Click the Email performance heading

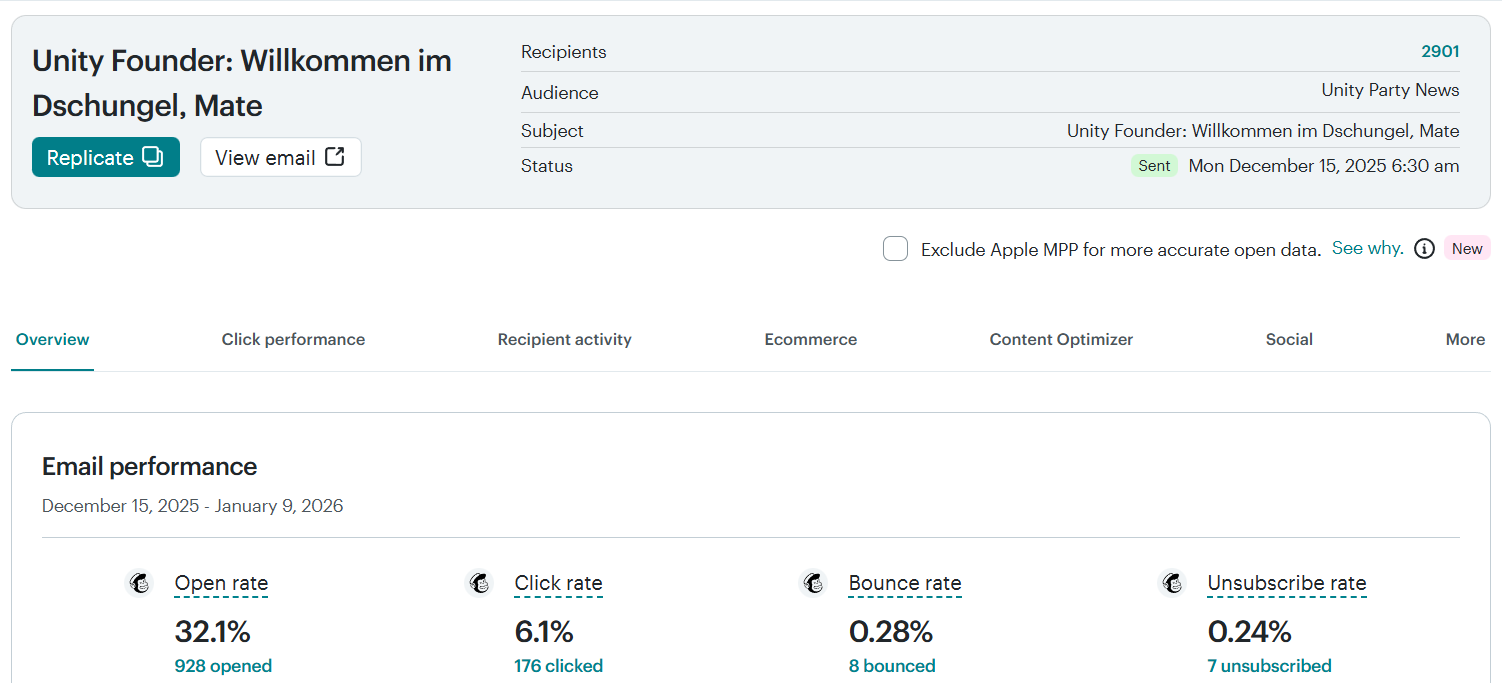[x=149, y=466]
